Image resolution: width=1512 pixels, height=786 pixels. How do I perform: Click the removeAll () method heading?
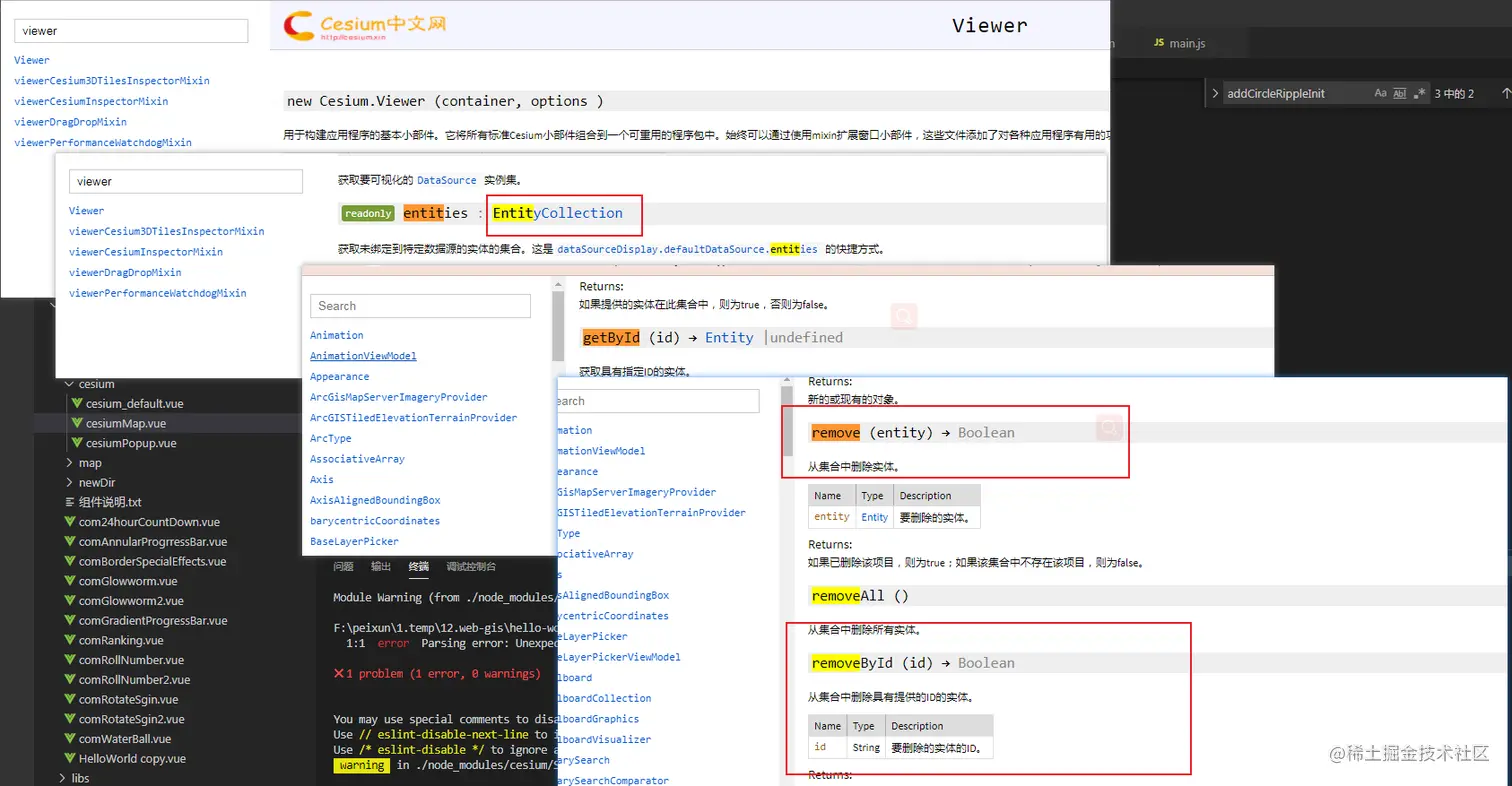click(859, 596)
